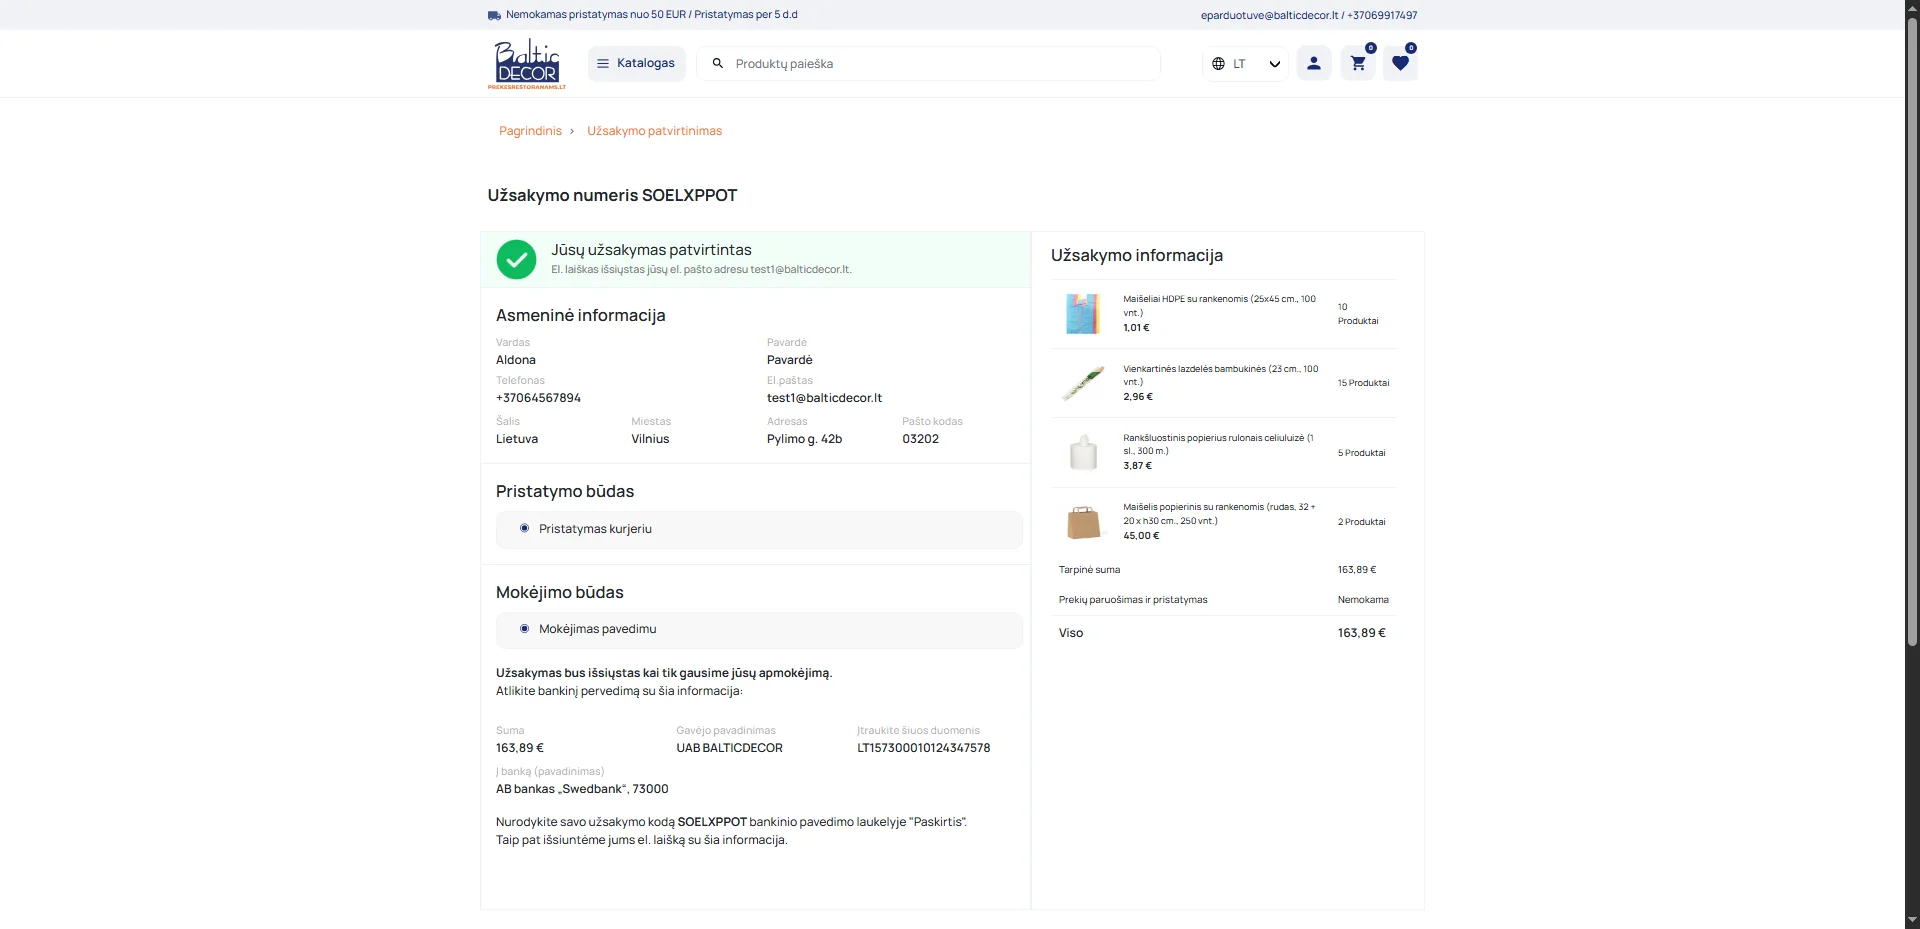This screenshot has height=929, width=1920.
Task: Click the HDPE bags product thumbnail
Action: [x=1083, y=313]
